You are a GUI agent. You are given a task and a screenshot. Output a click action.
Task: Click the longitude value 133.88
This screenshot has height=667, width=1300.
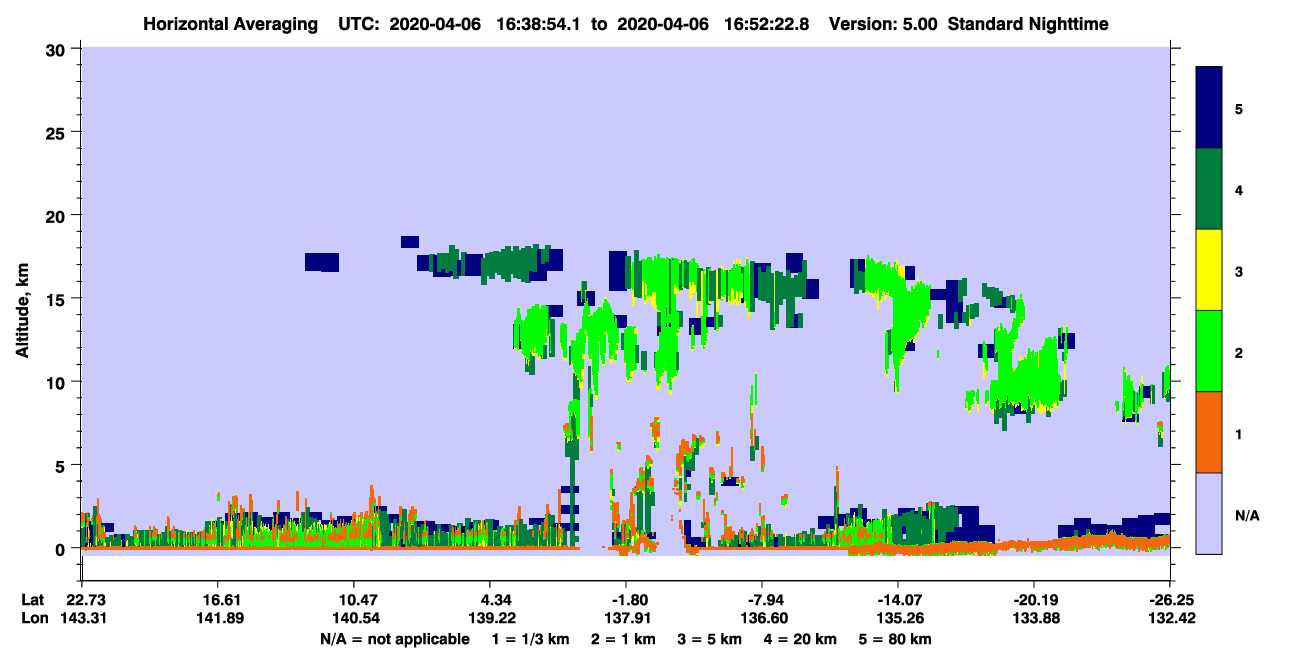[x=1036, y=619]
